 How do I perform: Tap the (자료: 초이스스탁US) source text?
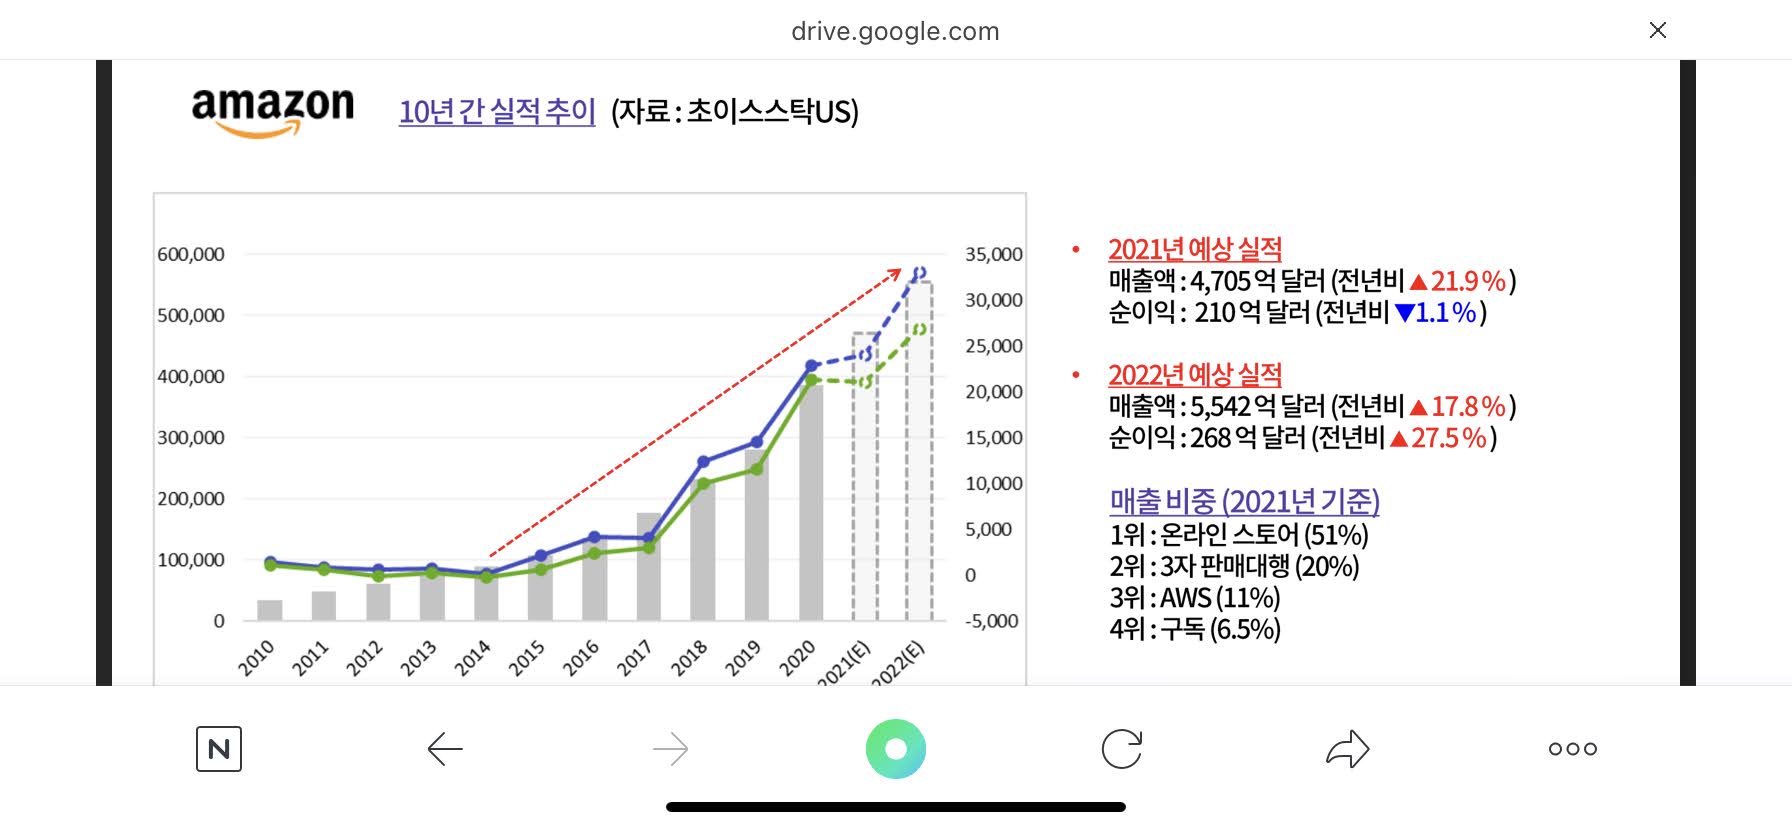click(x=735, y=111)
